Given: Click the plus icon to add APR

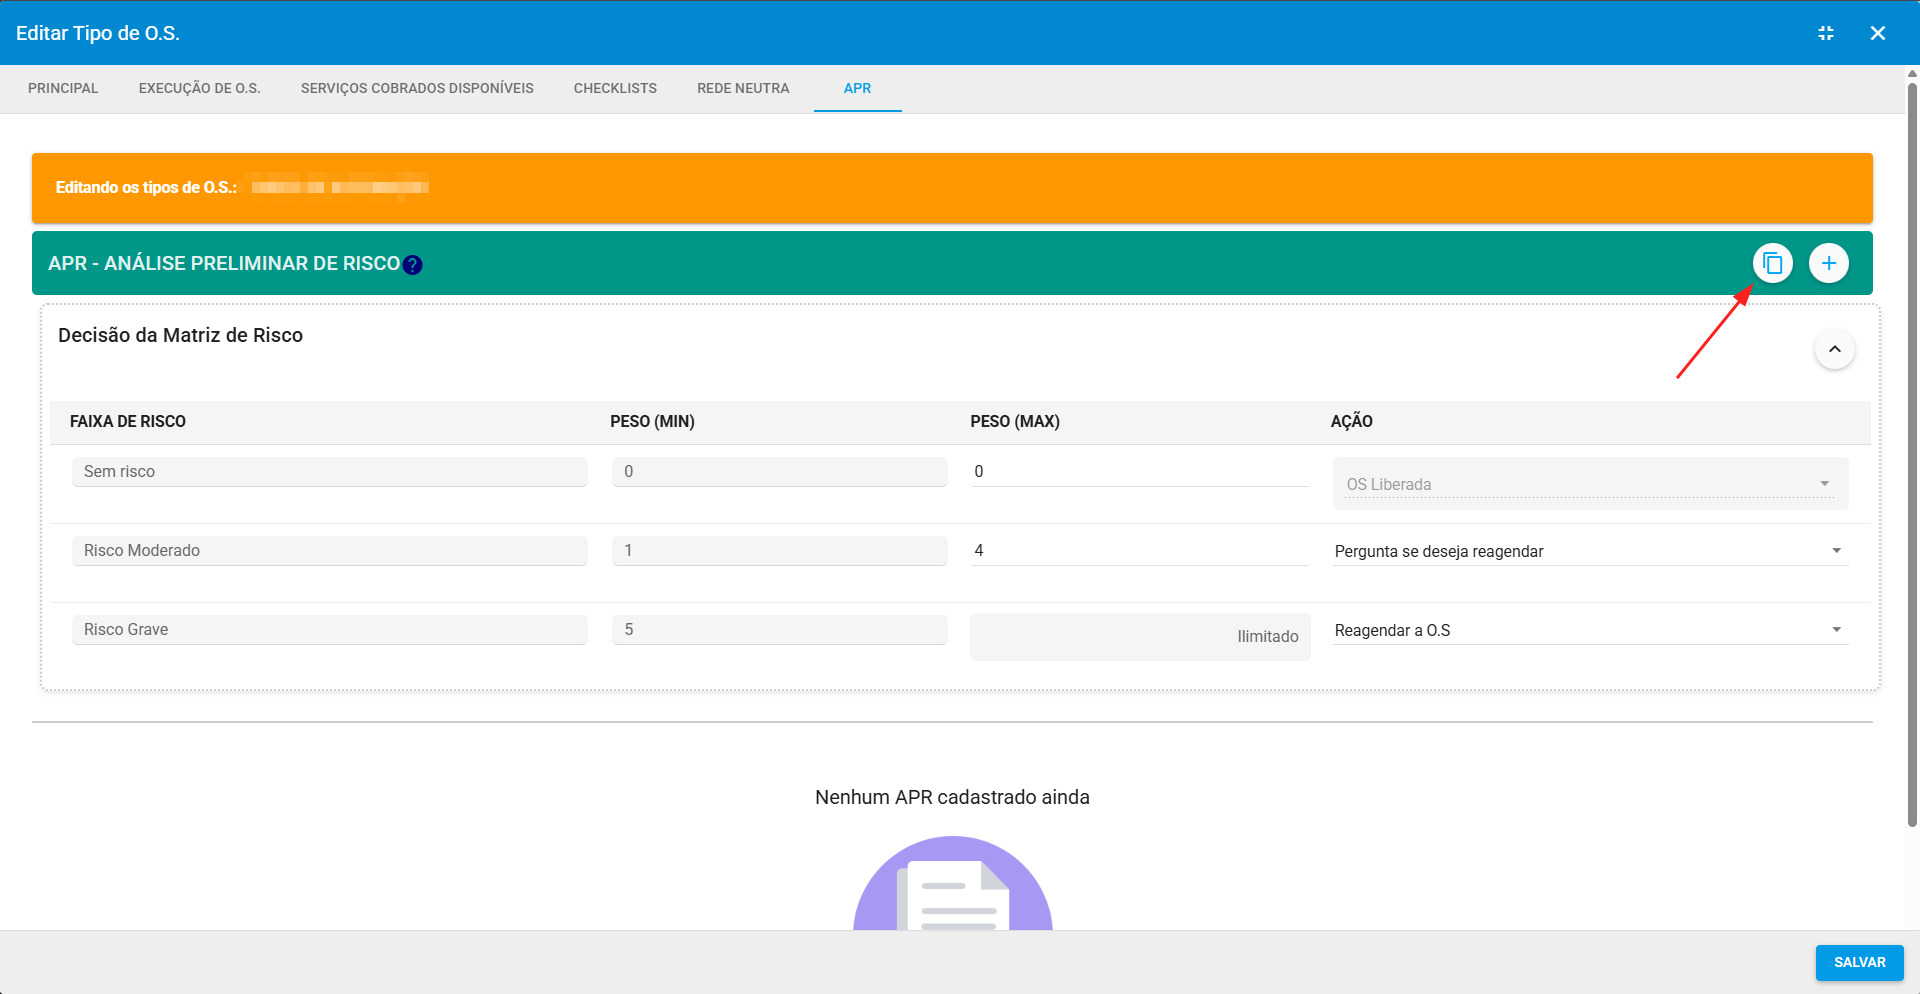Looking at the screenshot, I should click(x=1828, y=263).
